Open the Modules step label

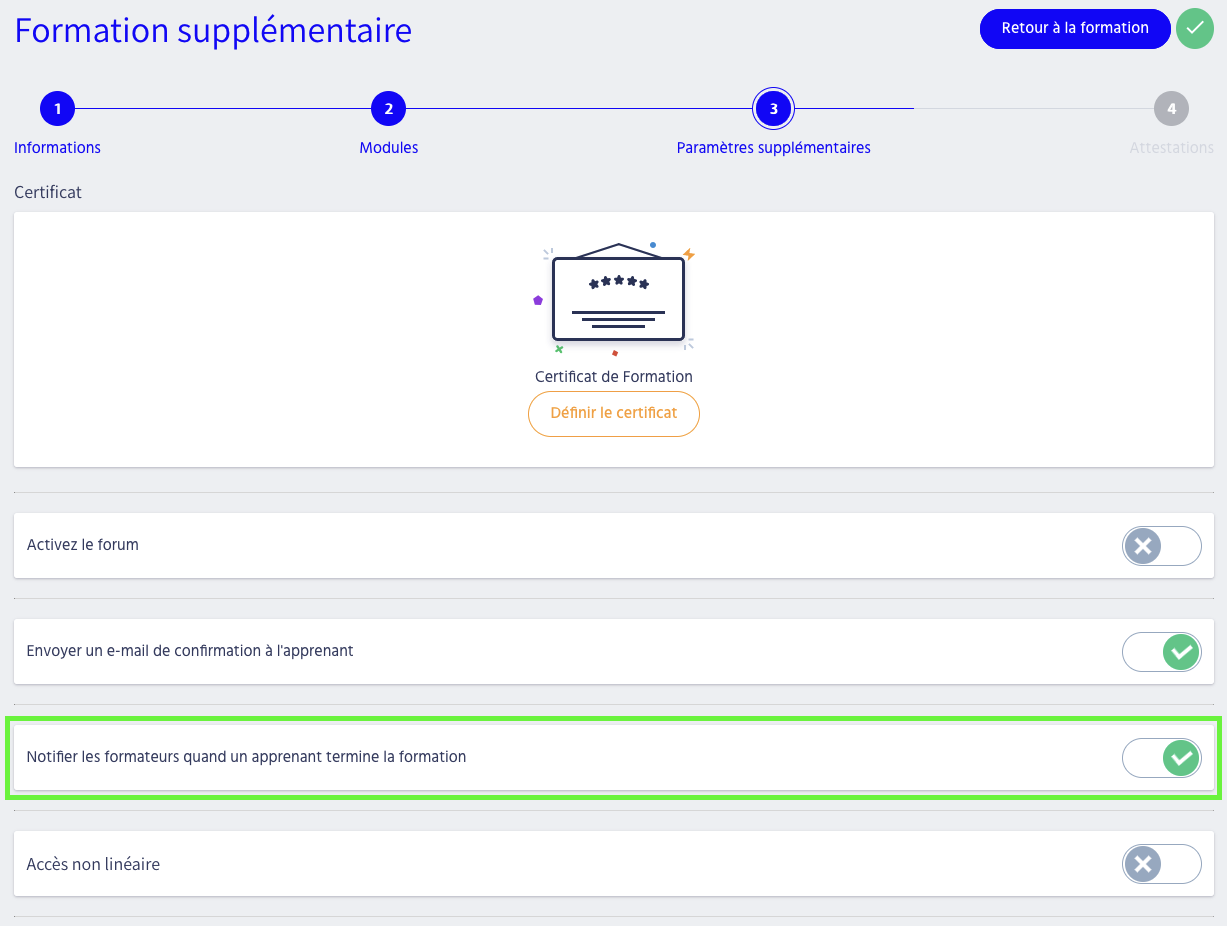click(389, 148)
